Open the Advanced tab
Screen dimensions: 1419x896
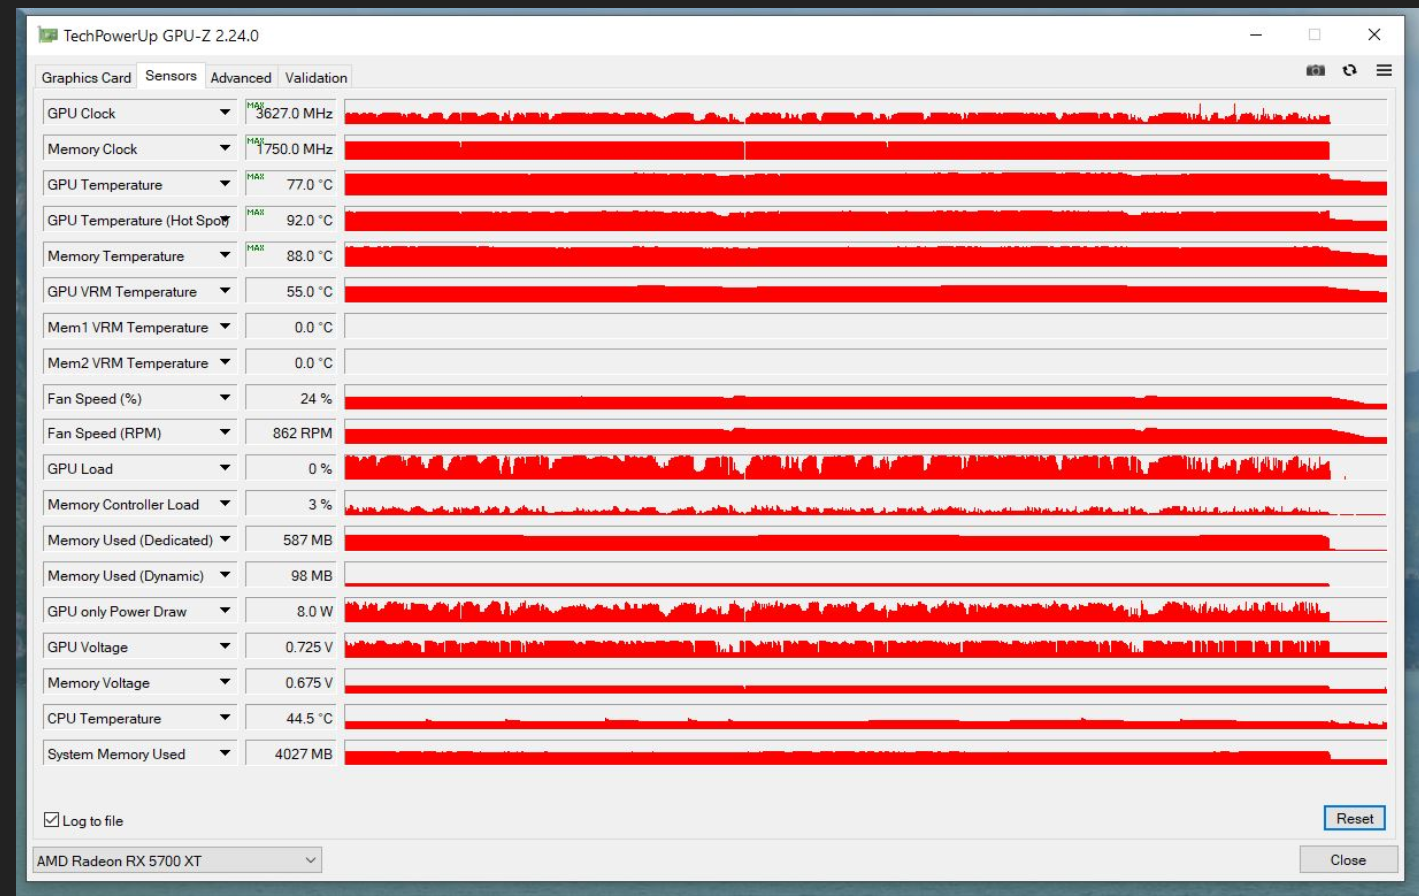(241, 77)
